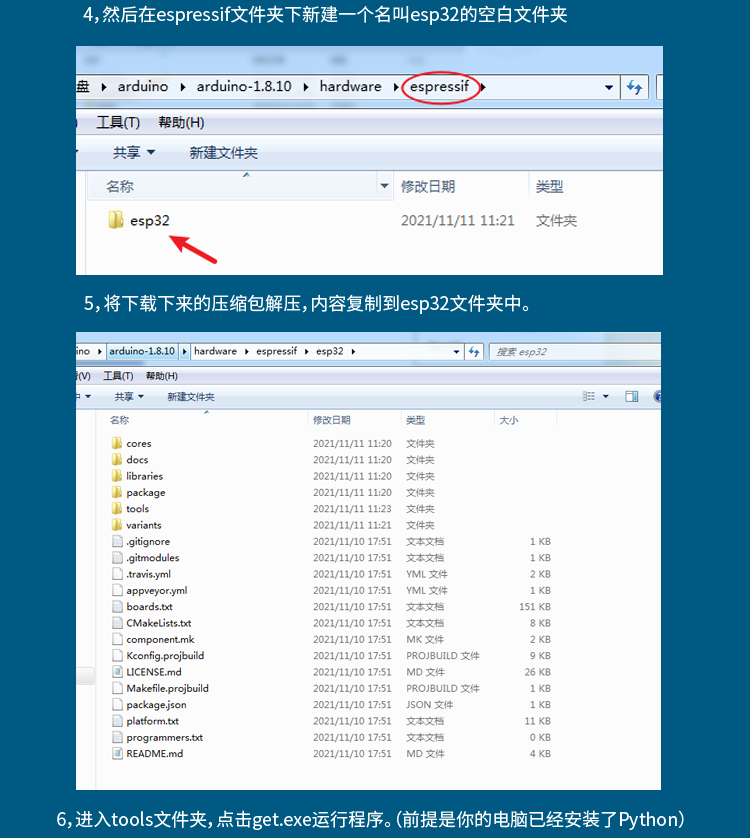Open the 共享 dropdown in the esp32 window
This screenshot has height=838, width=750.
pos(129,397)
